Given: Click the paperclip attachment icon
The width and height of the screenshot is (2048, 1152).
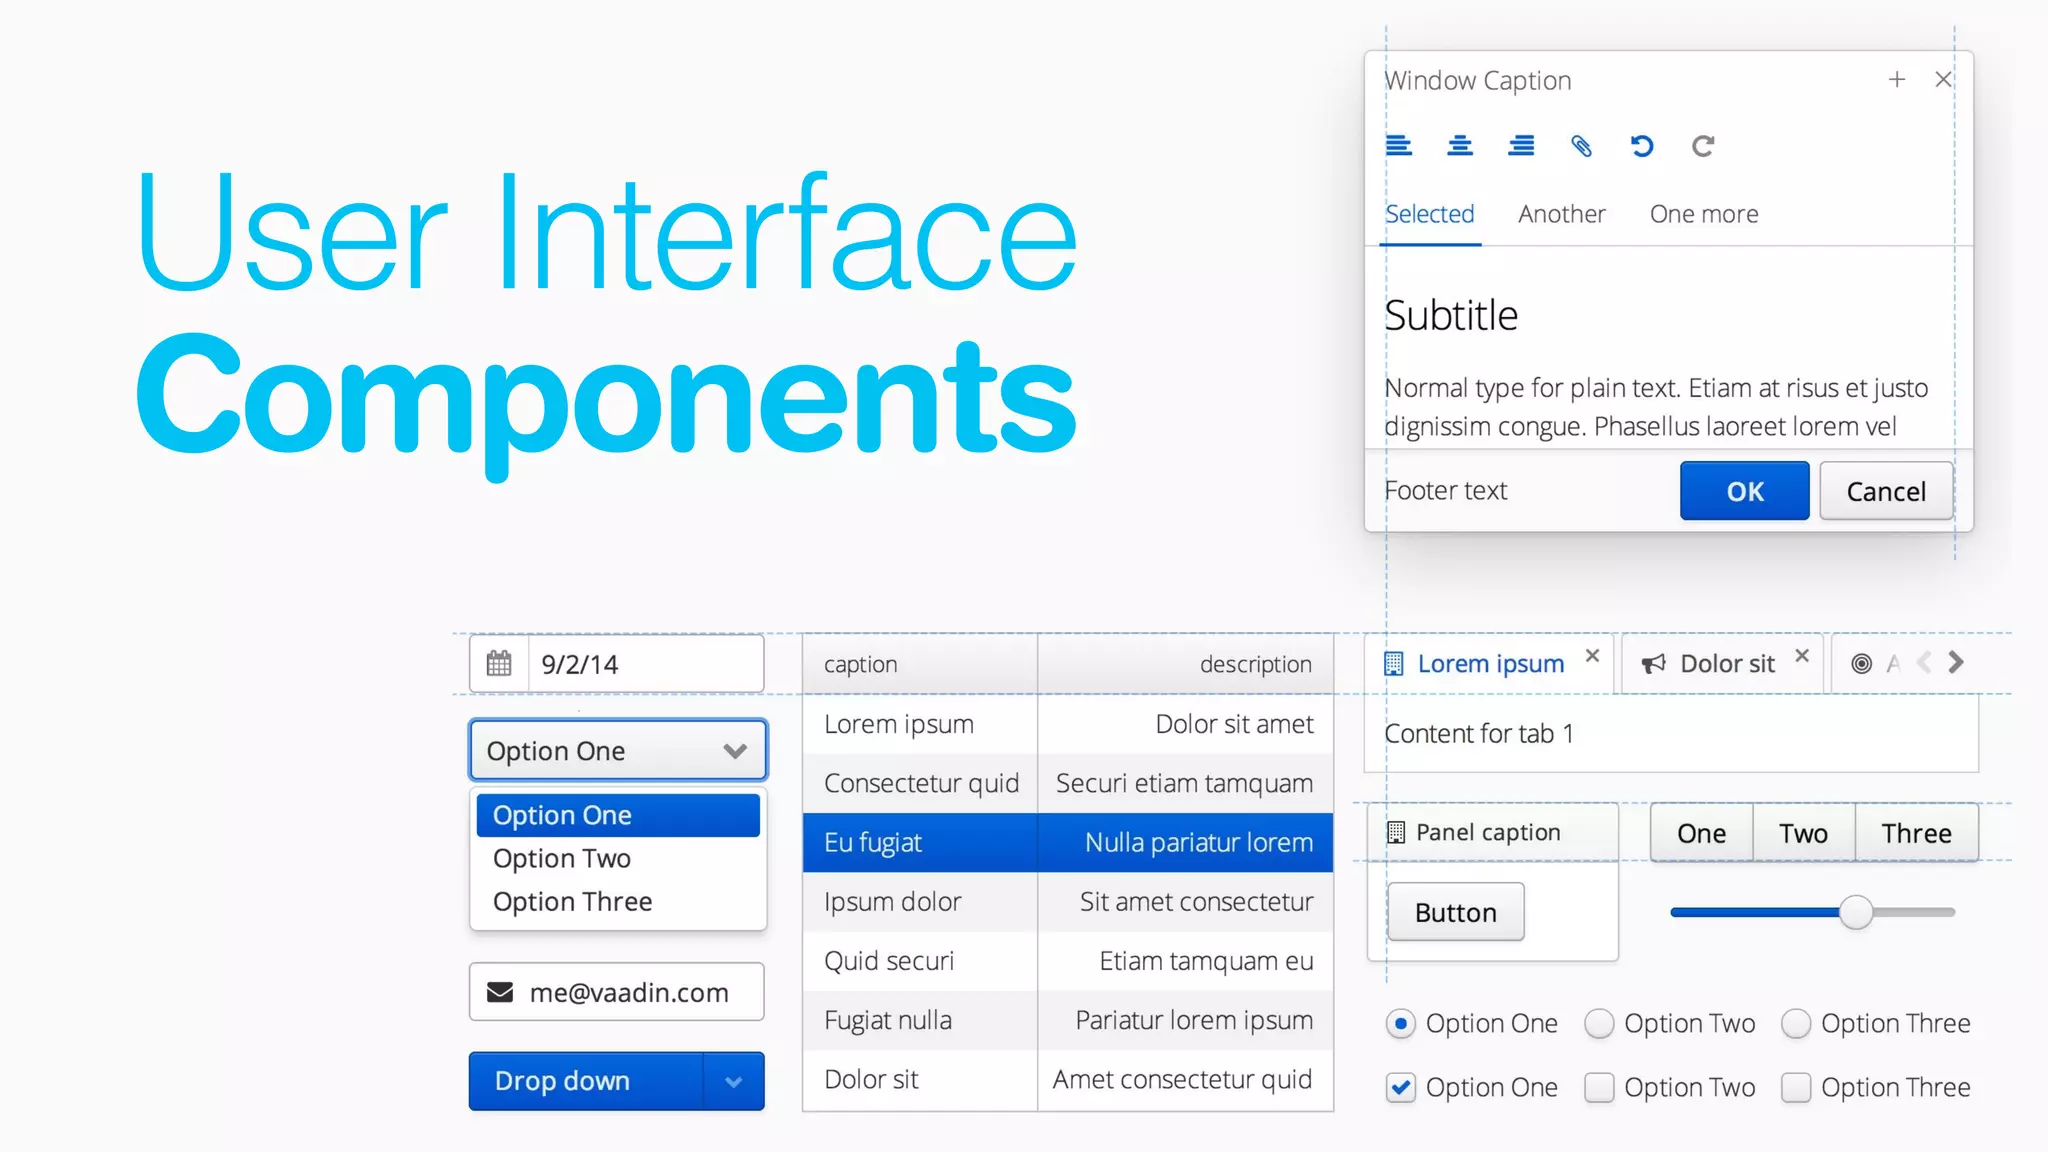Looking at the screenshot, I should [x=1581, y=146].
